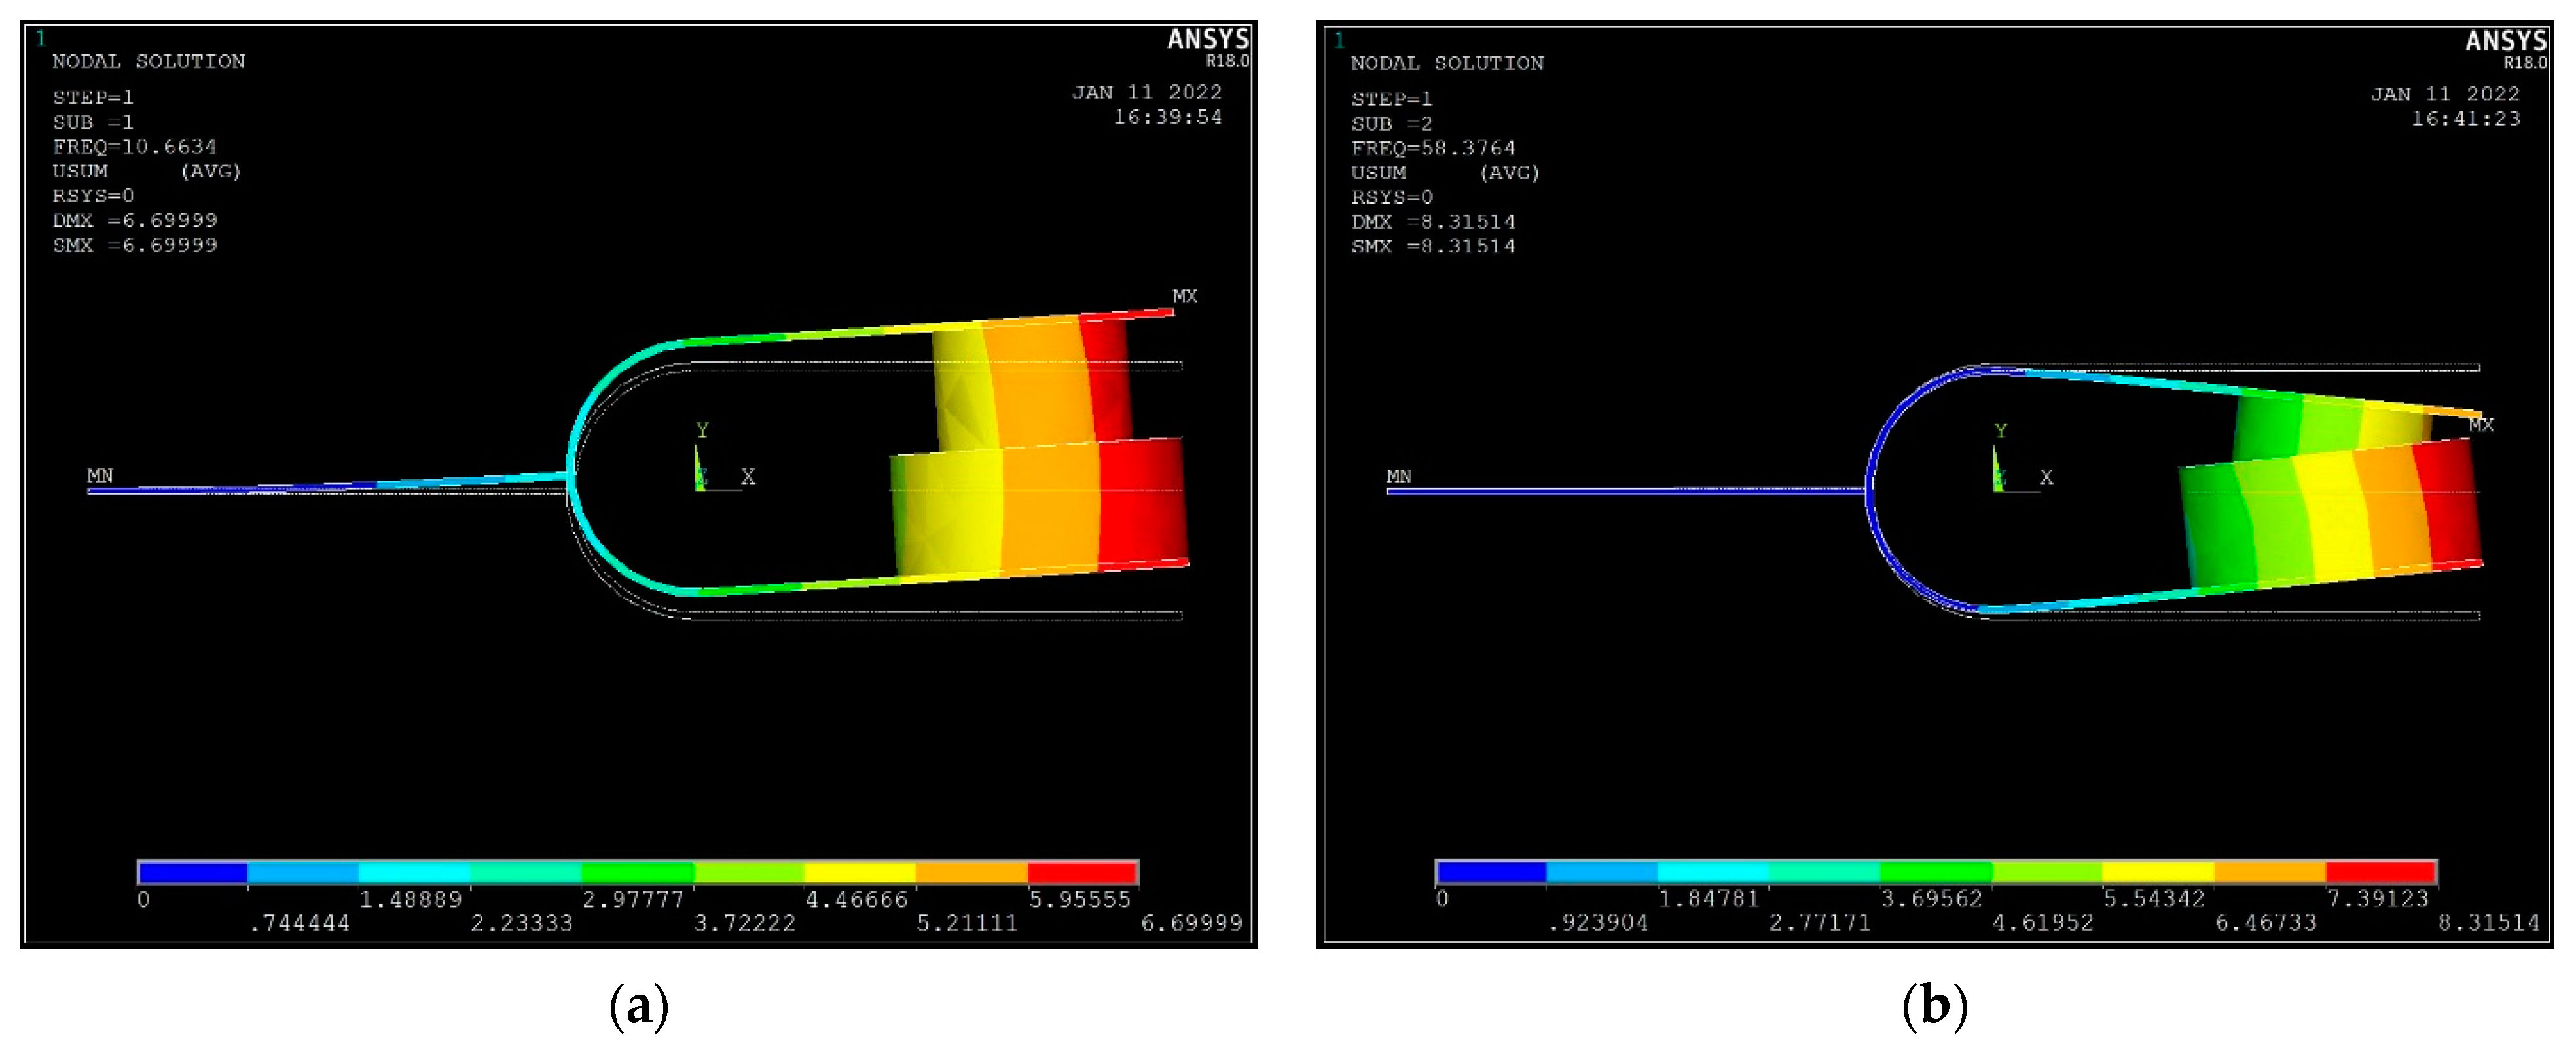
Task: Click the orange legend swatch in plot (a)
Action: tap(971, 872)
